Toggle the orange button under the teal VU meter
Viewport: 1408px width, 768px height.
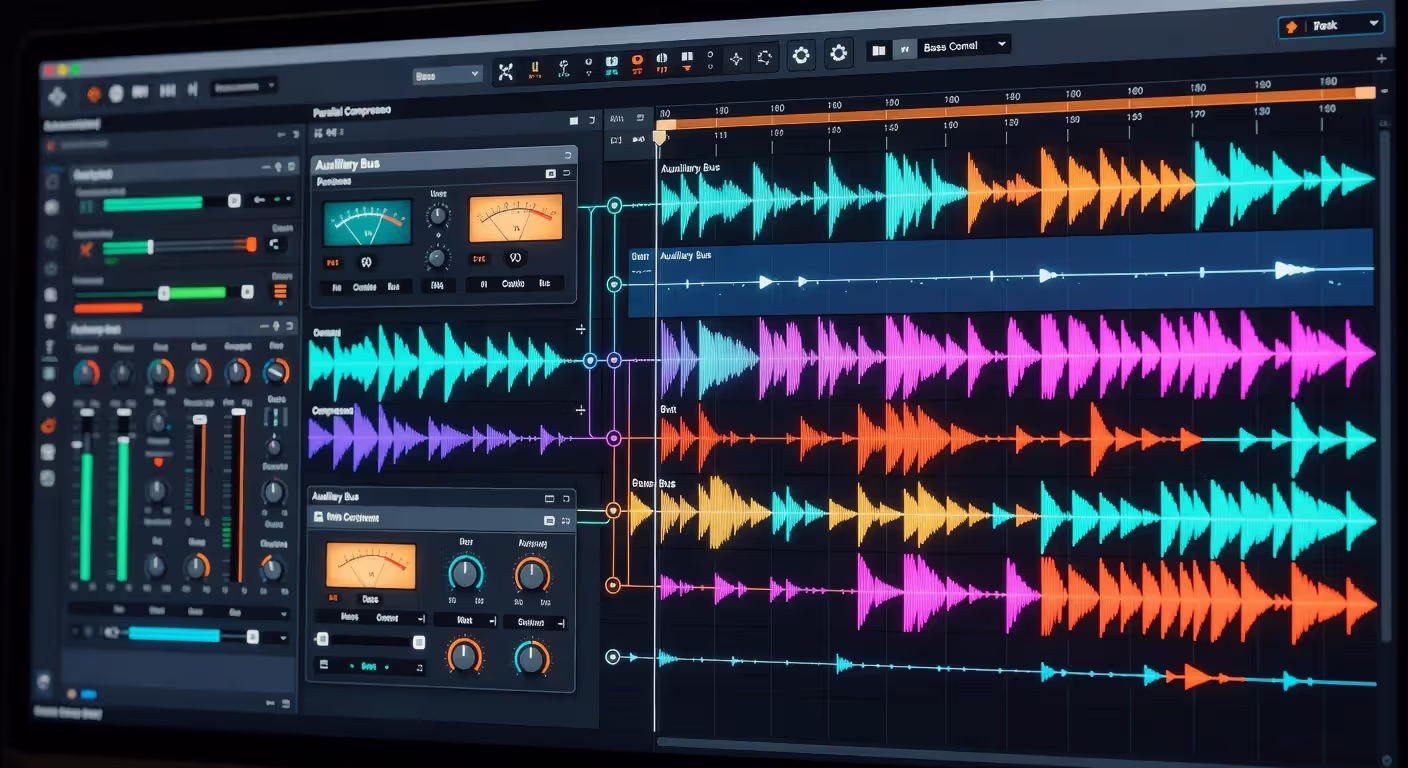(332, 262)
